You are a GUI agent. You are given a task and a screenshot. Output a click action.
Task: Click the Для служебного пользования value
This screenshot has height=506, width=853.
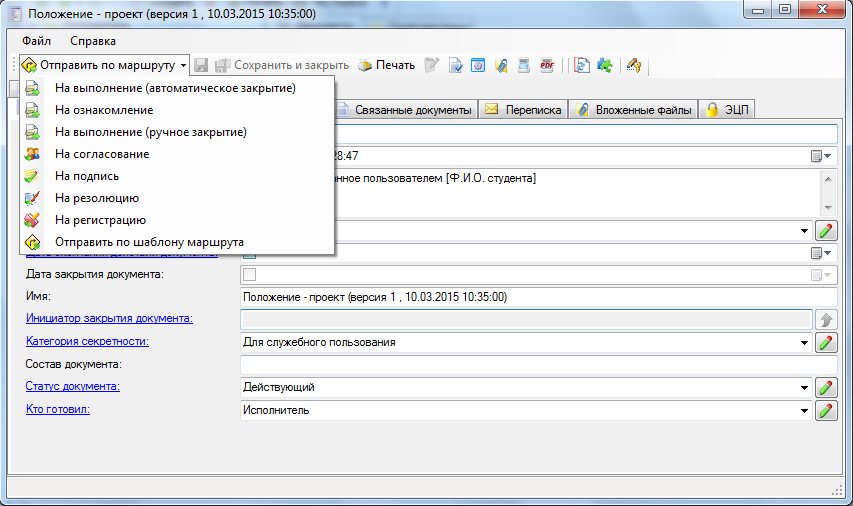(x=319, y=342)
